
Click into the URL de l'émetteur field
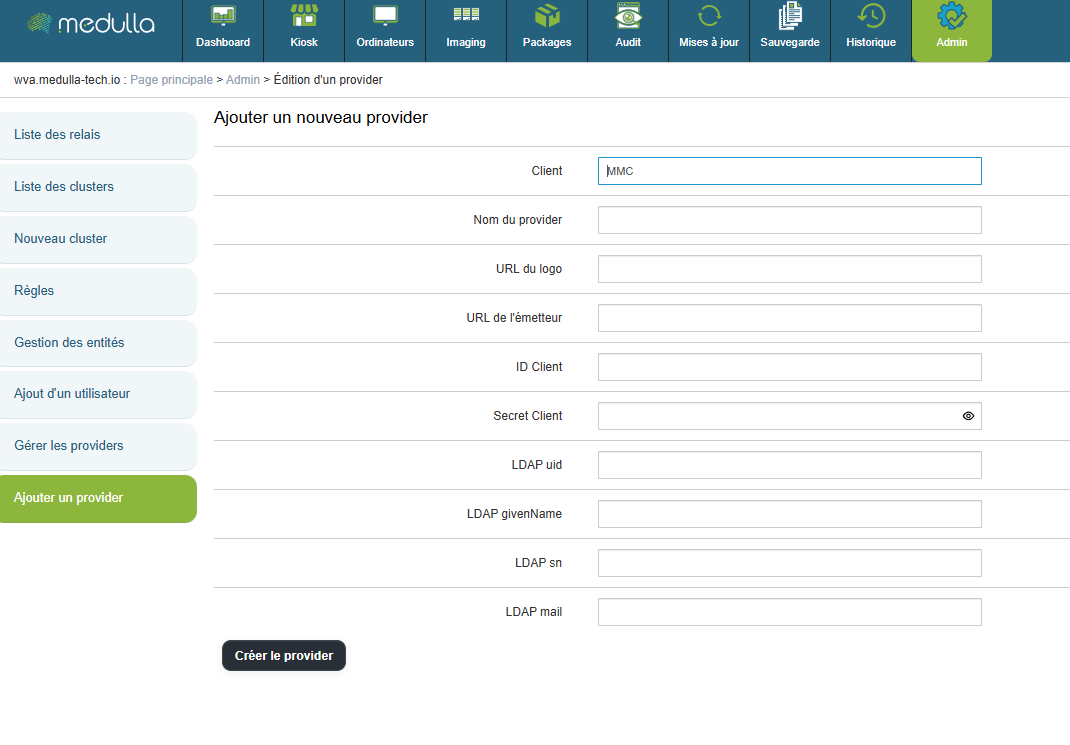[x=789, y=318]
